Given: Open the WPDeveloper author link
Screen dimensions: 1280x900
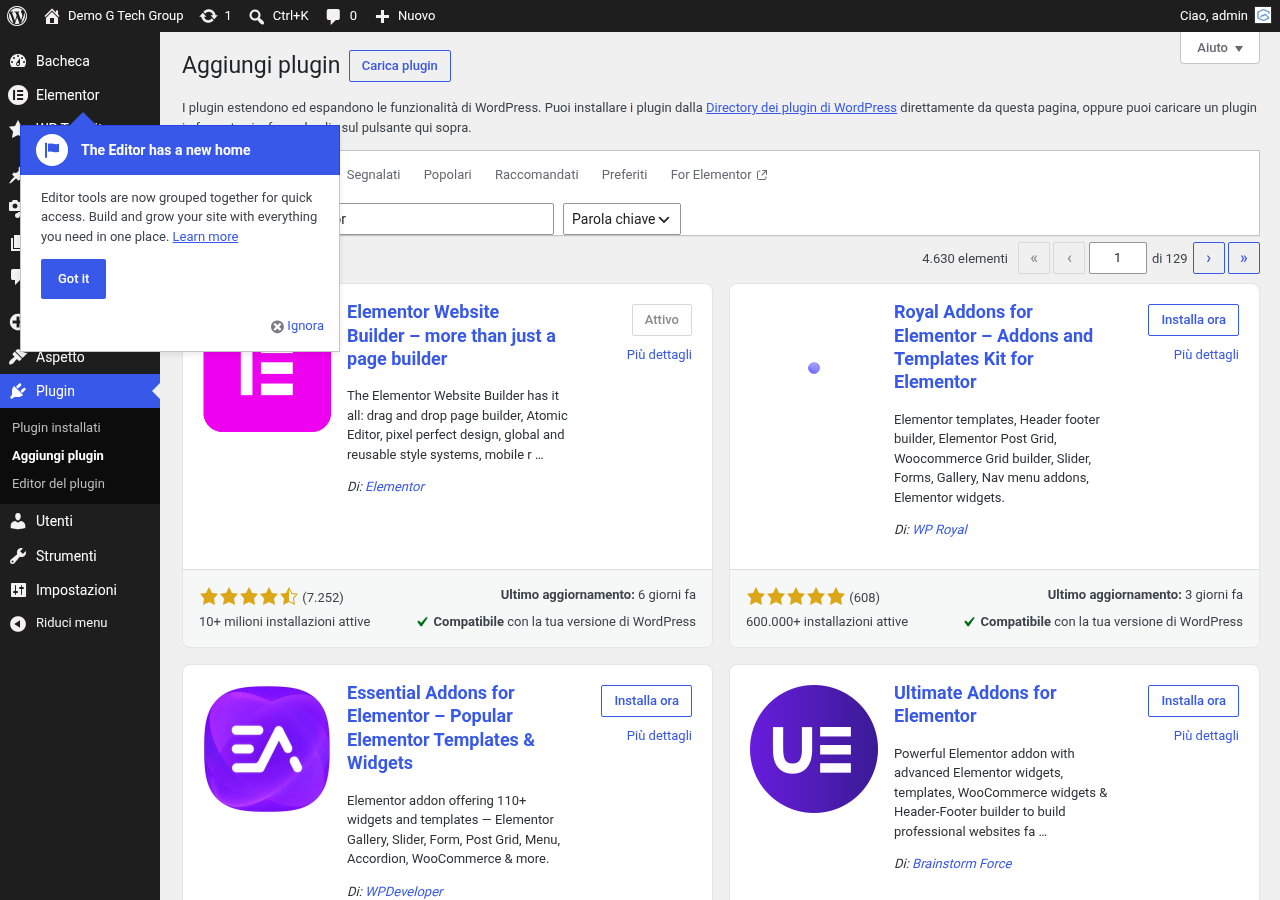Looking at the screenshot, I should 404,892.
